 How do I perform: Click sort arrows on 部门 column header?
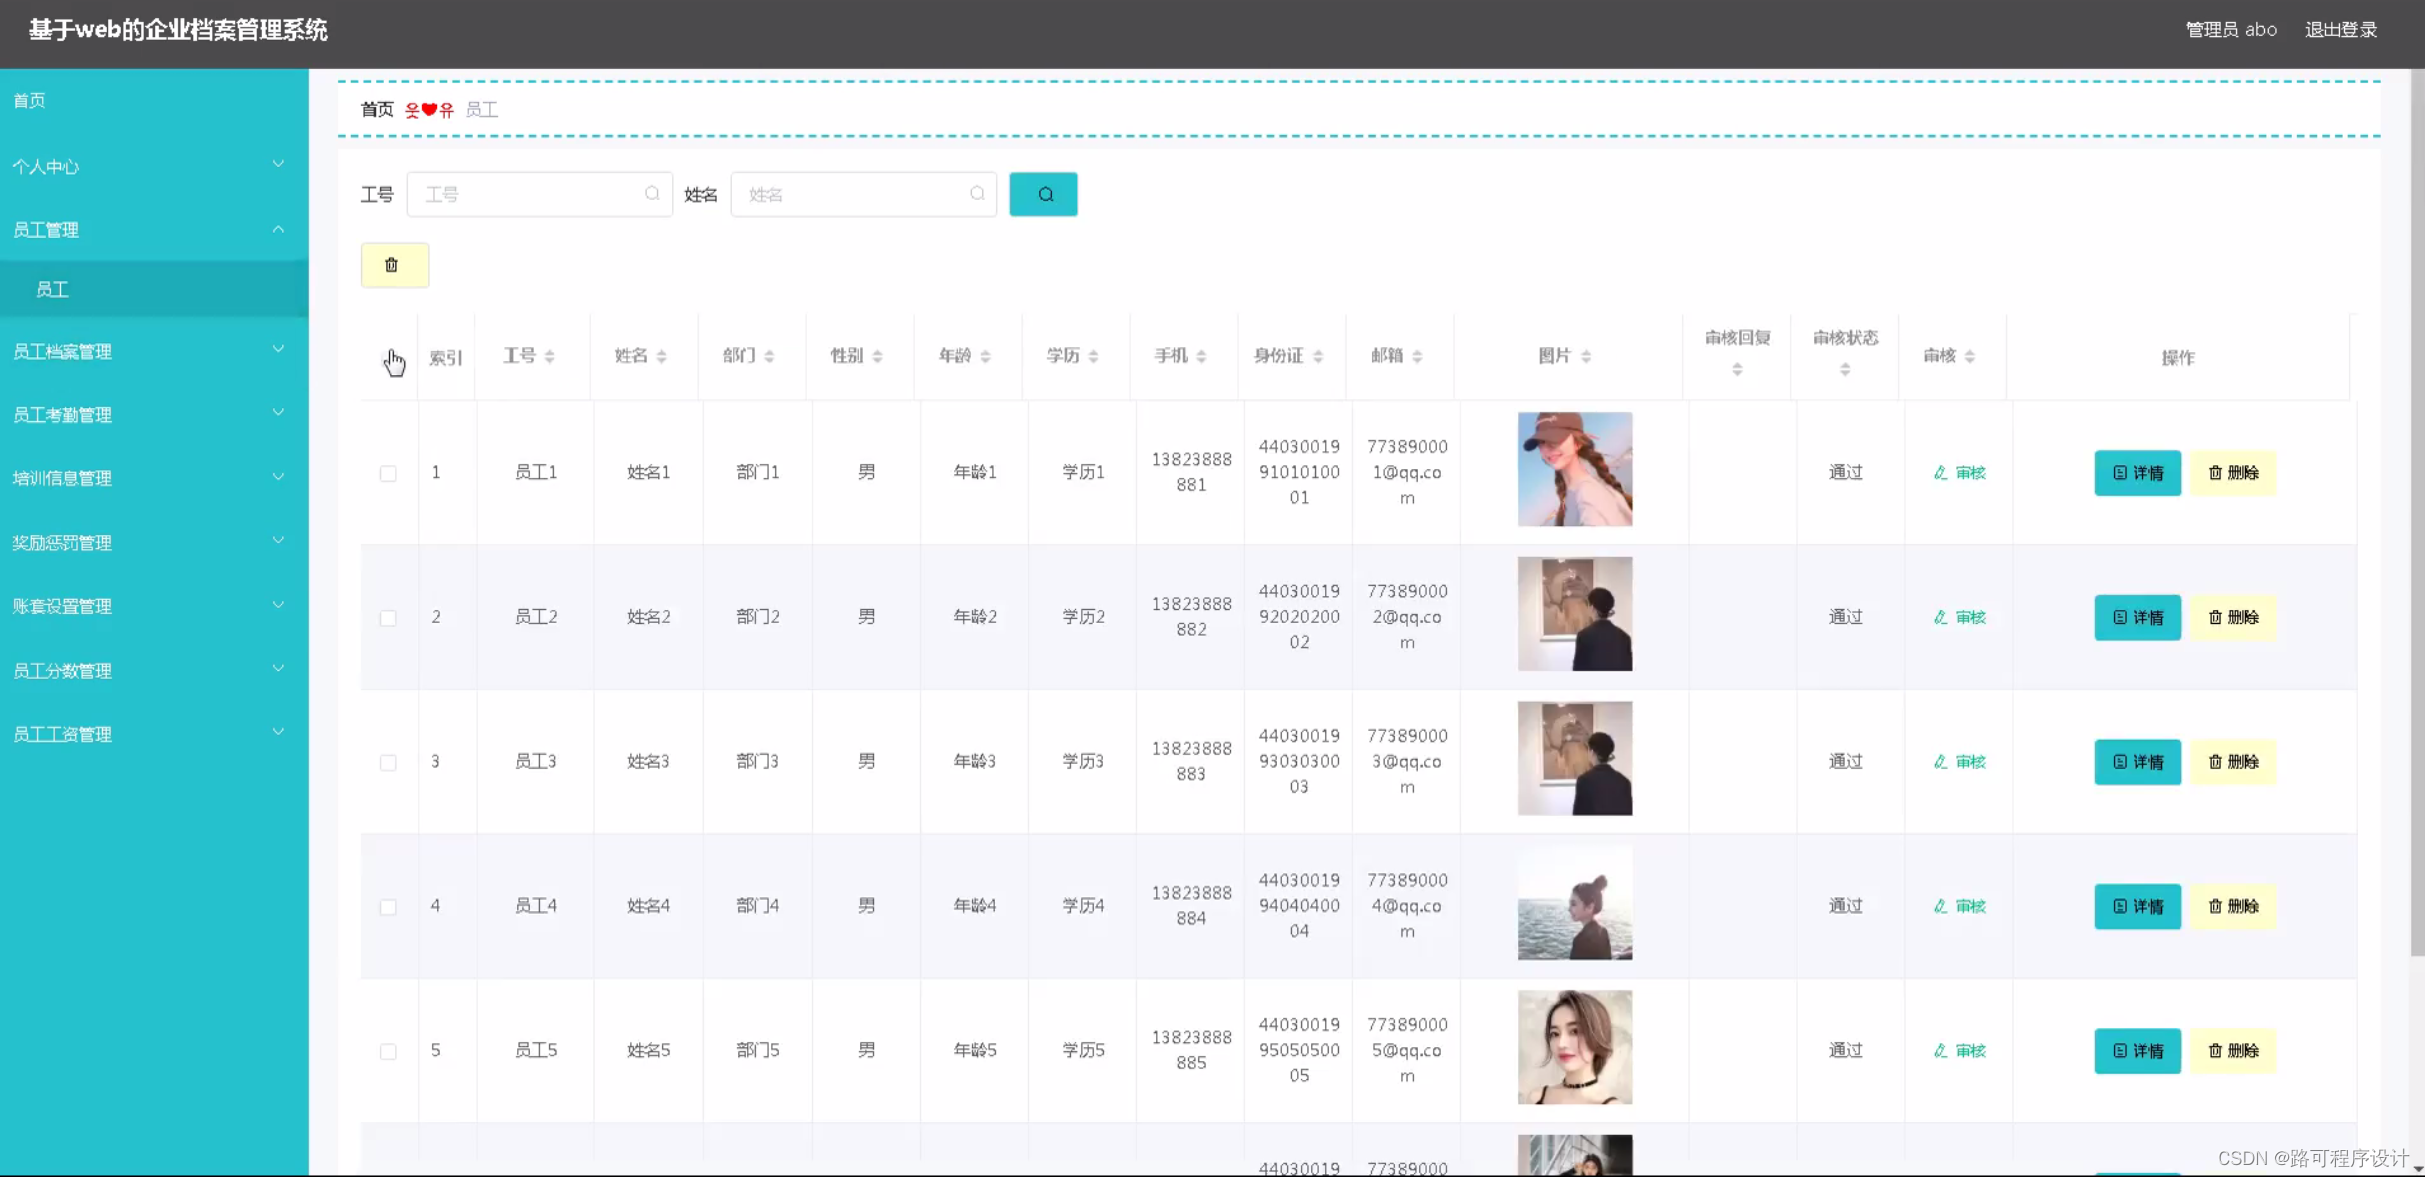click(x=769, y=356)
